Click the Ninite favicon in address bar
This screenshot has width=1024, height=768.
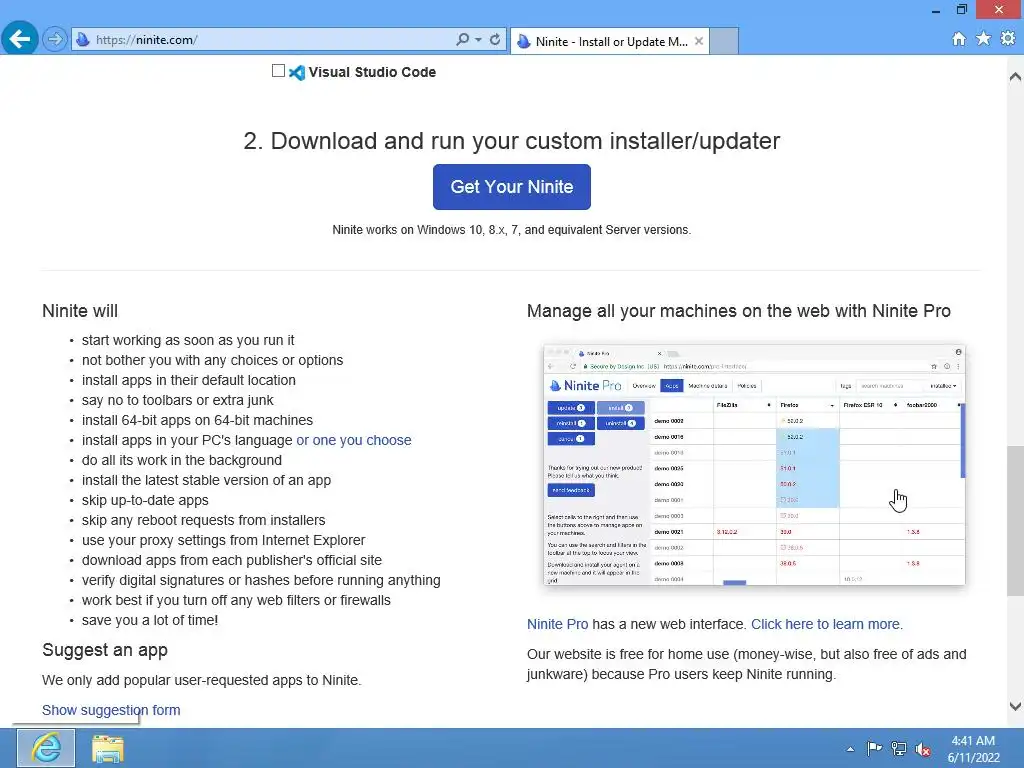pos(83,40)
